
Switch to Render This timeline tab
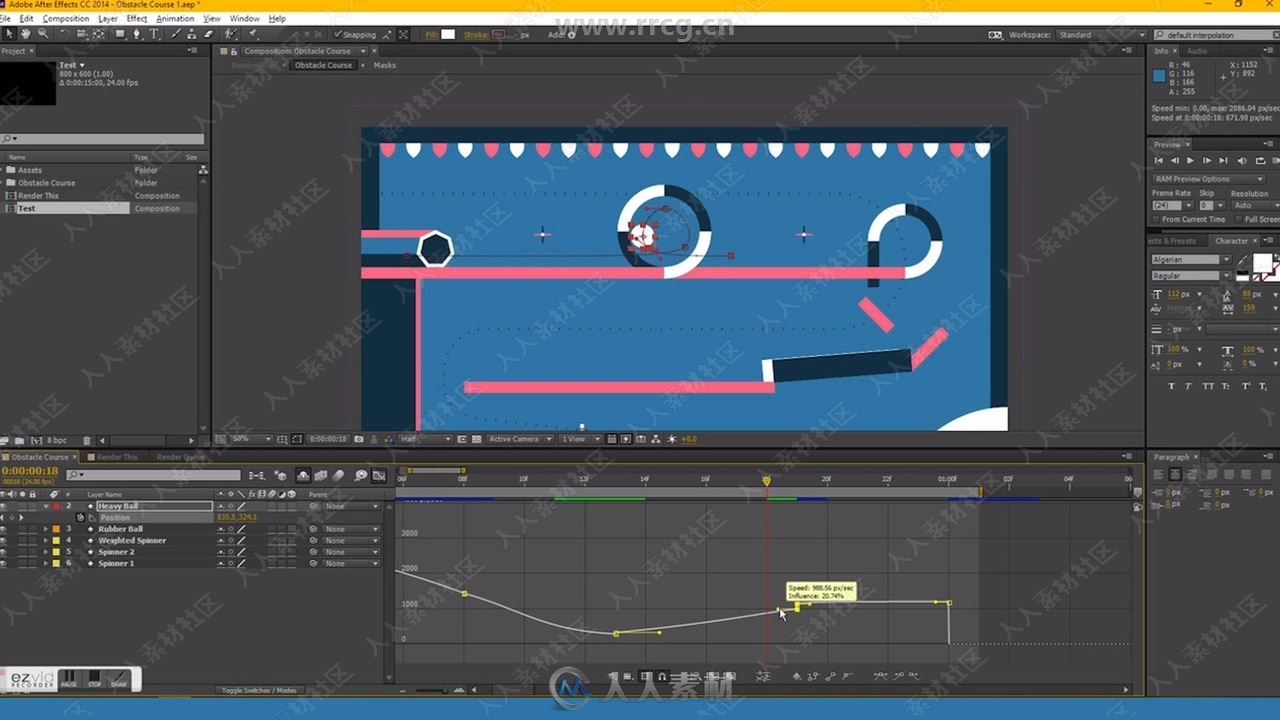117,457
